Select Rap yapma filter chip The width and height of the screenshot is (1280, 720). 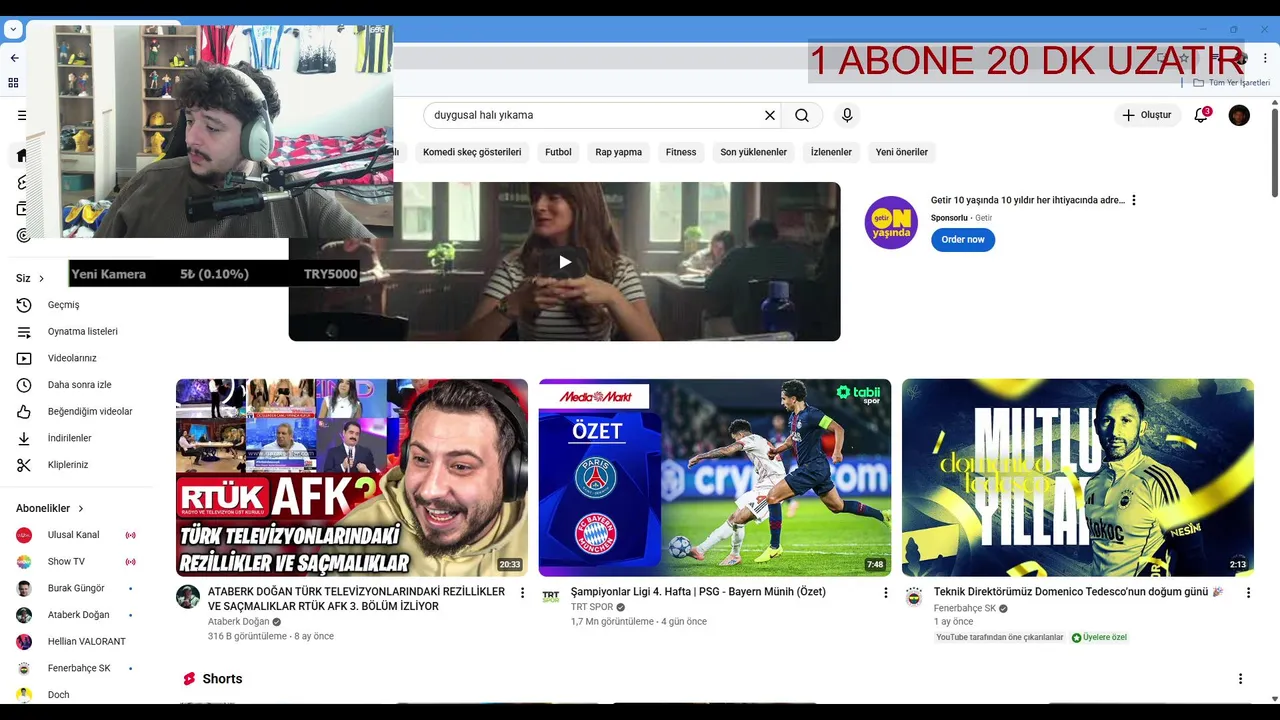(619, 152)
